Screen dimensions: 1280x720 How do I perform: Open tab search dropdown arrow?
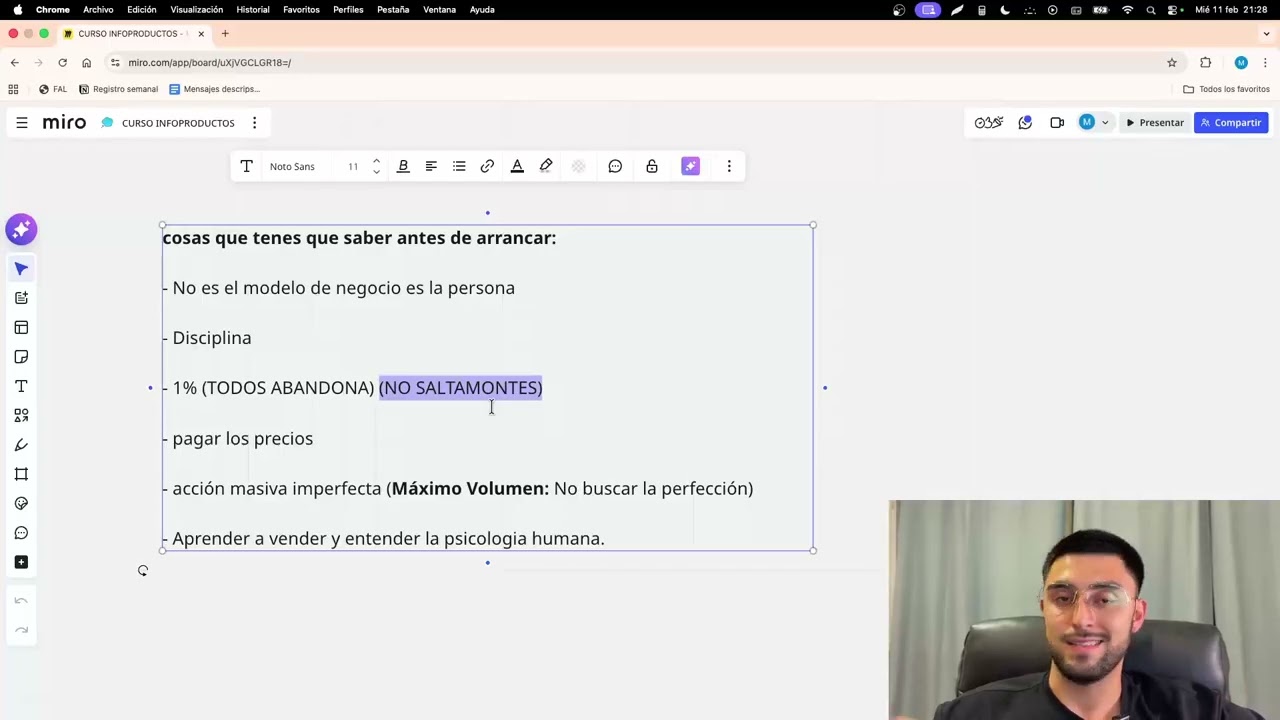coord(1266,33)
